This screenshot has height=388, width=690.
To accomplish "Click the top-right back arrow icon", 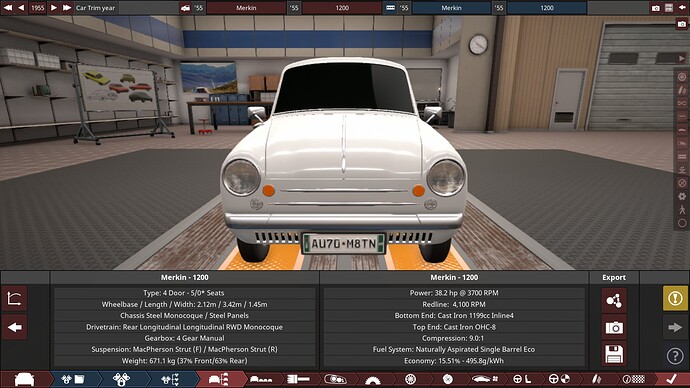I will (x=682, y=8).
